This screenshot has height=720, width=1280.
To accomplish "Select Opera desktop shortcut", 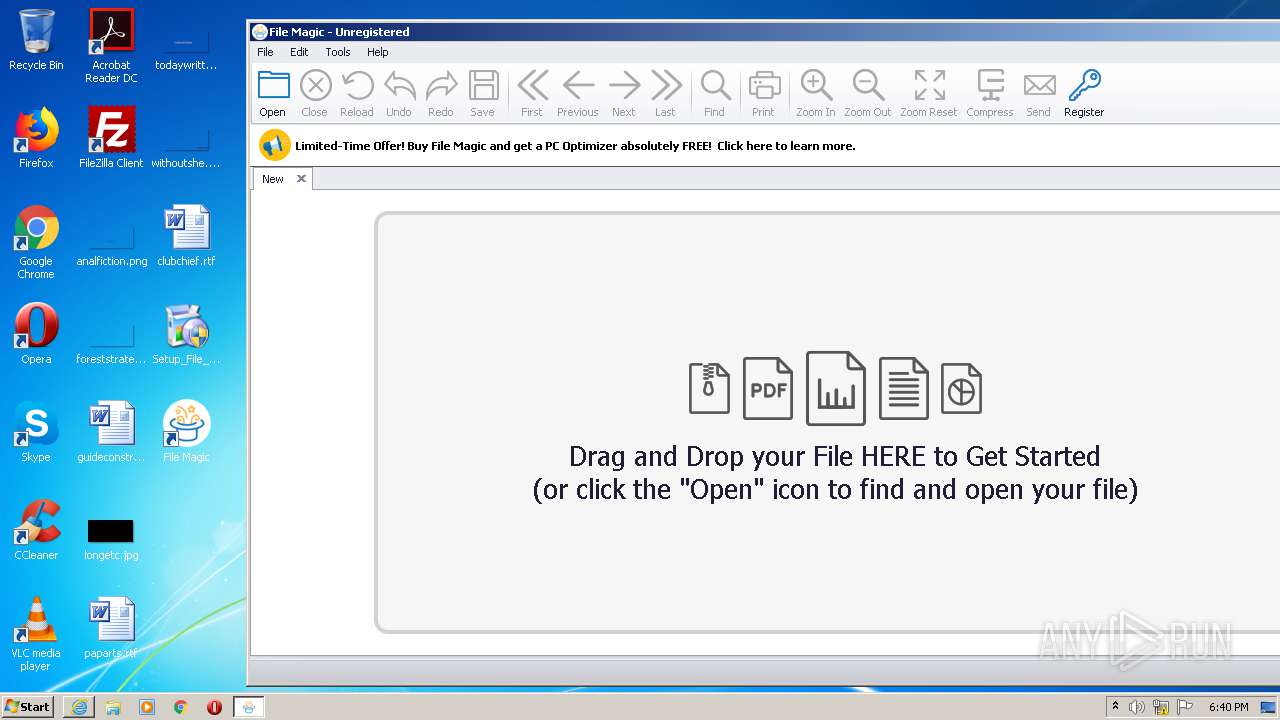I will point(36,334).
